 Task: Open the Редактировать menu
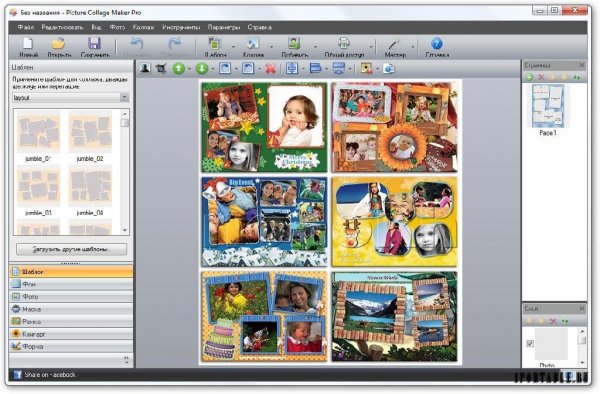[62, 27]
